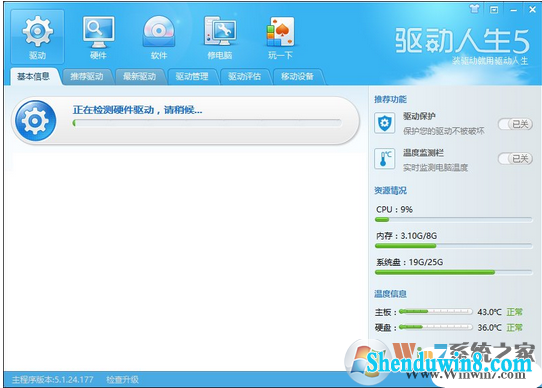
Task: Open the title bar dropdown menu icon
Action: 494,10
